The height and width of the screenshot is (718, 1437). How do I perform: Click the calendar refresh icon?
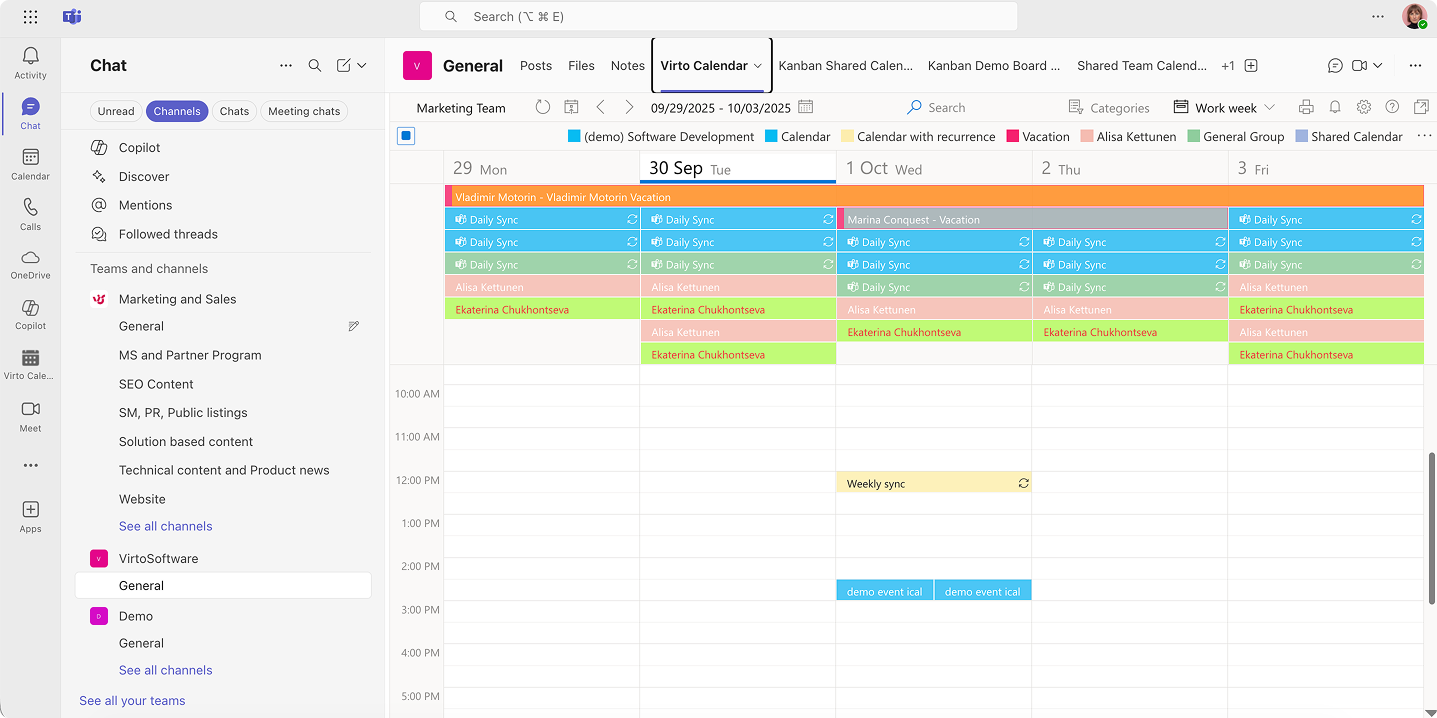click(542, 107)
